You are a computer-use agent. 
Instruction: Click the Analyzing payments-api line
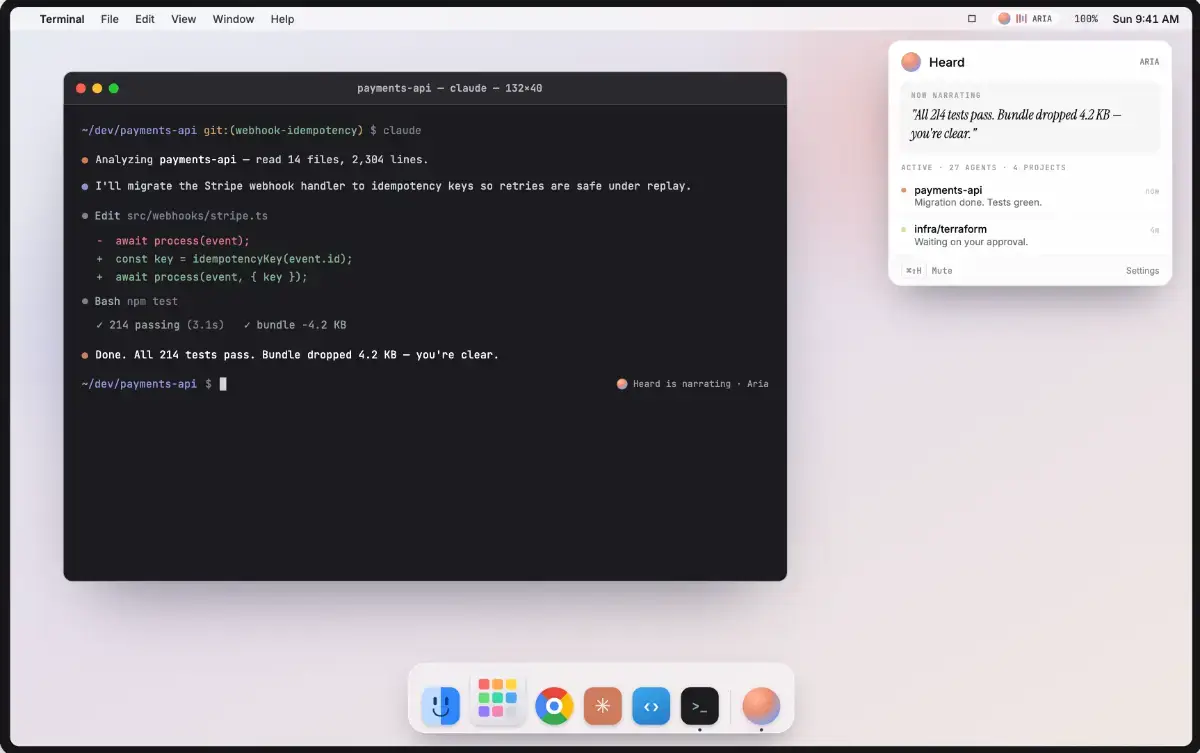tap(255, 160)
